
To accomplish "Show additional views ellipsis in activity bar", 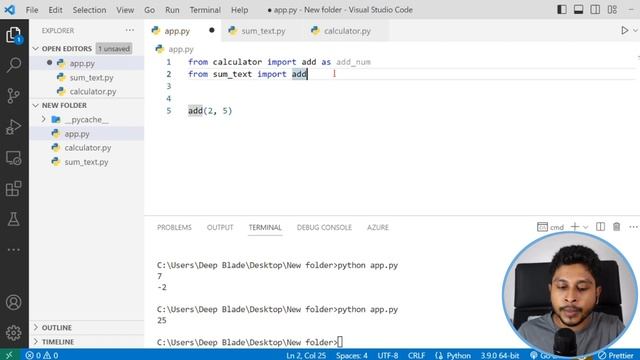I will pyautogui.click(x=13, y=249).
